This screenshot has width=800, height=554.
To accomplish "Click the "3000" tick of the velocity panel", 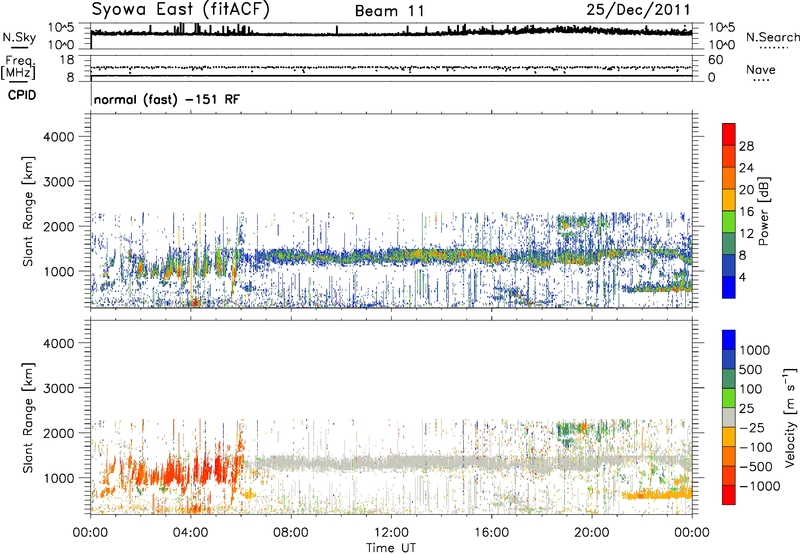I will point(58,388).
